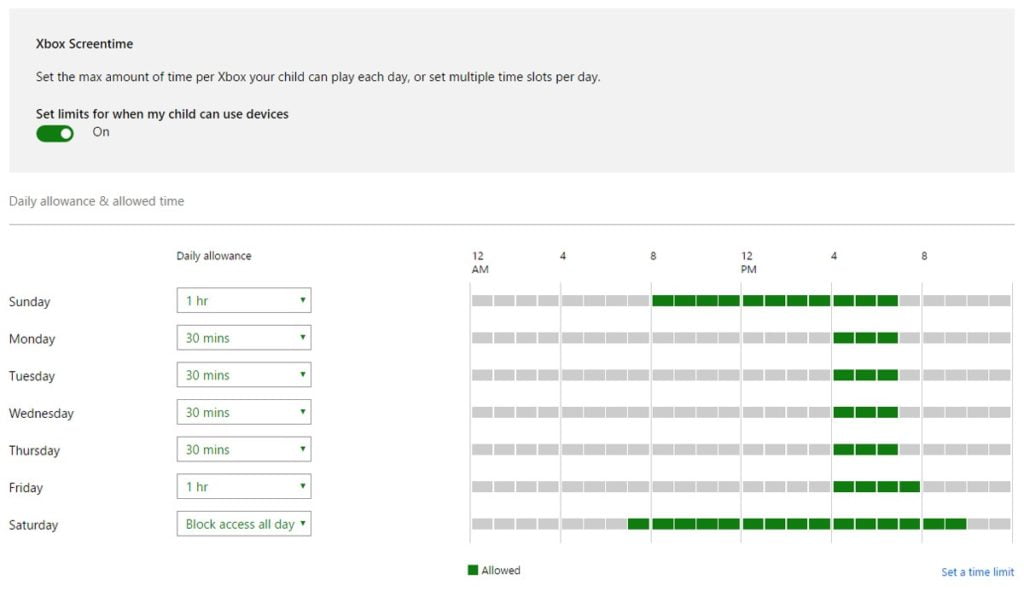1024x603 pixels.
Task: Click the Xbox Screentime heading
Action: (x=84, y=44)
